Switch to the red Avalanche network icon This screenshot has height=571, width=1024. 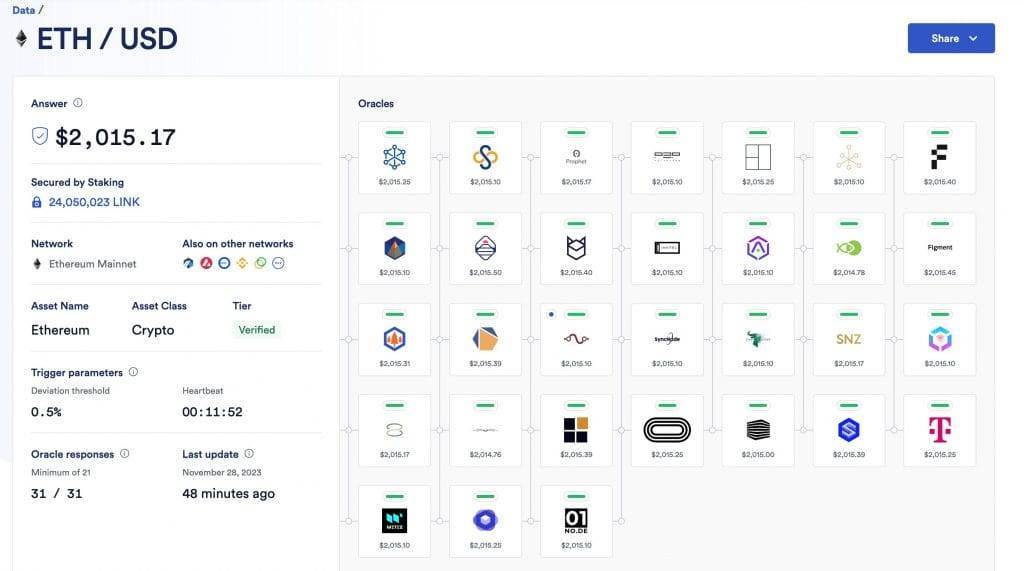206,263
